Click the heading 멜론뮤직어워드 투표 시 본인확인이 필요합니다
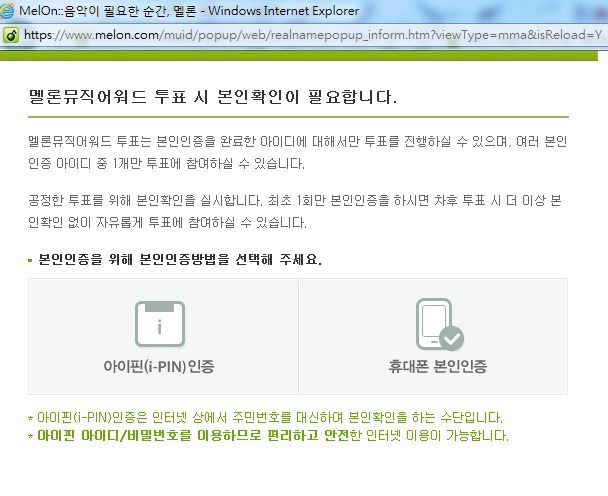This screenshot has width=608, height=496. click(213, 97)
